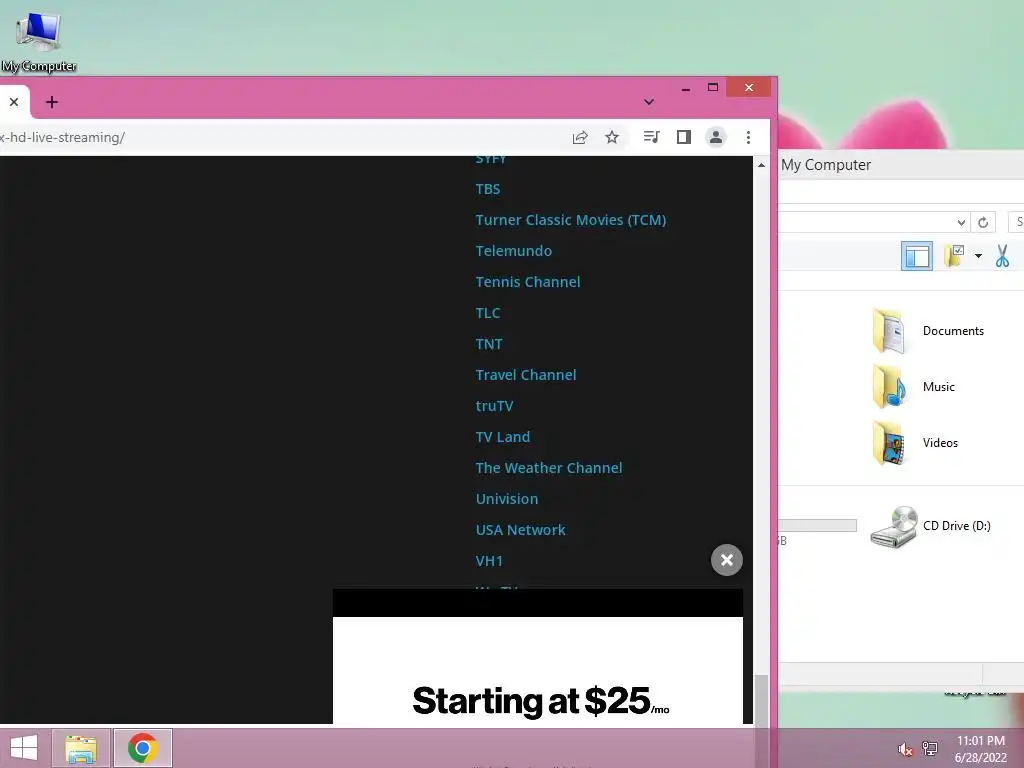Viewport: 1024px width, 768px height.
Task: Select the Documents folder
Action: (x=928, y=331)
